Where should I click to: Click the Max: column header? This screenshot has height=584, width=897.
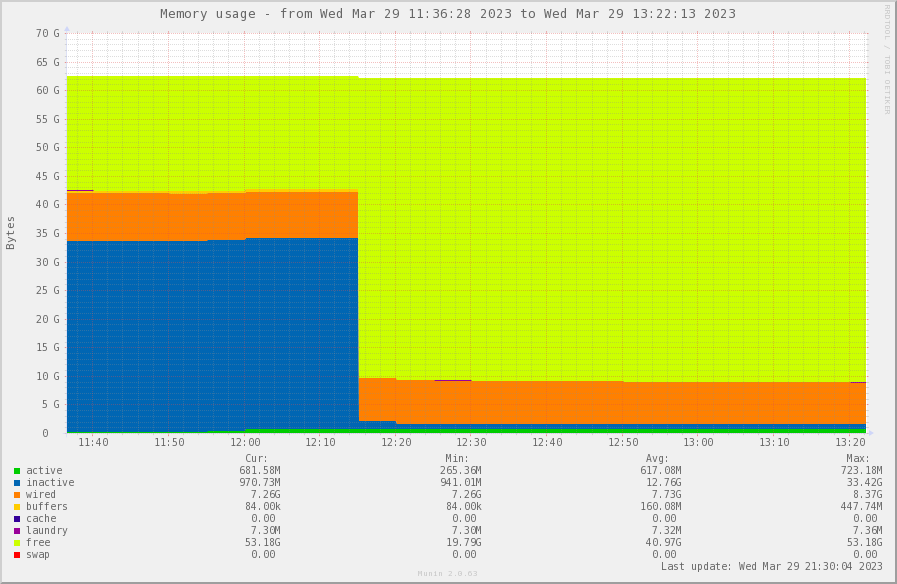pyautogui.click(x=857, y=458)
